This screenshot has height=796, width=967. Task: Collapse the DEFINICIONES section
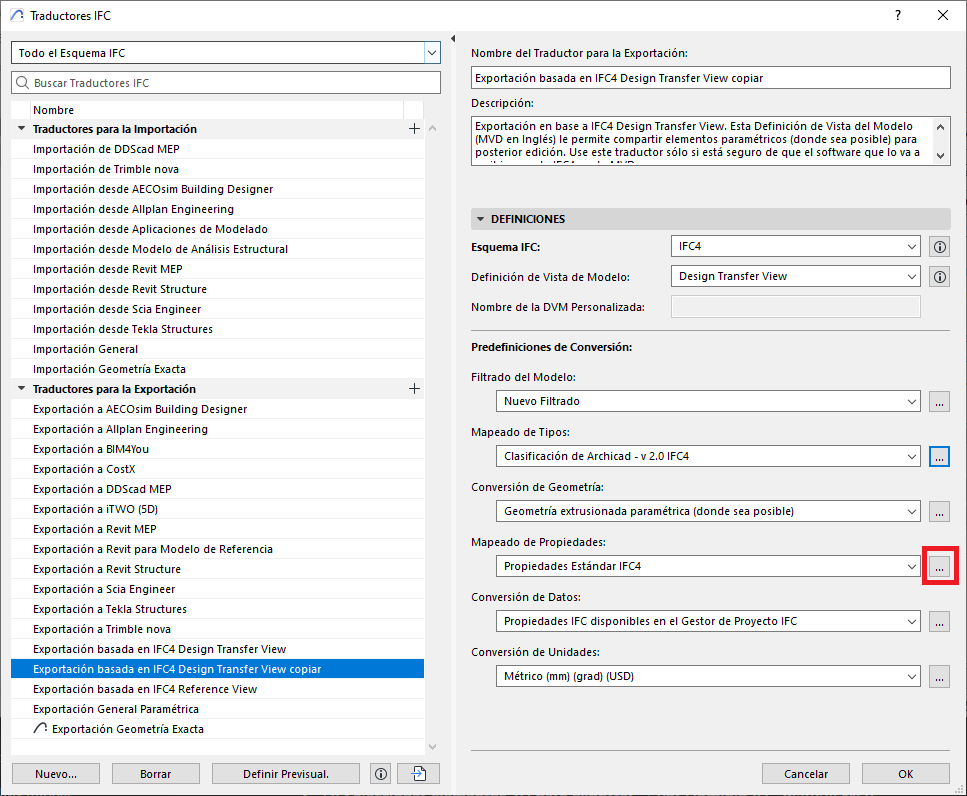pyautogui.click(x=480, y=219)
